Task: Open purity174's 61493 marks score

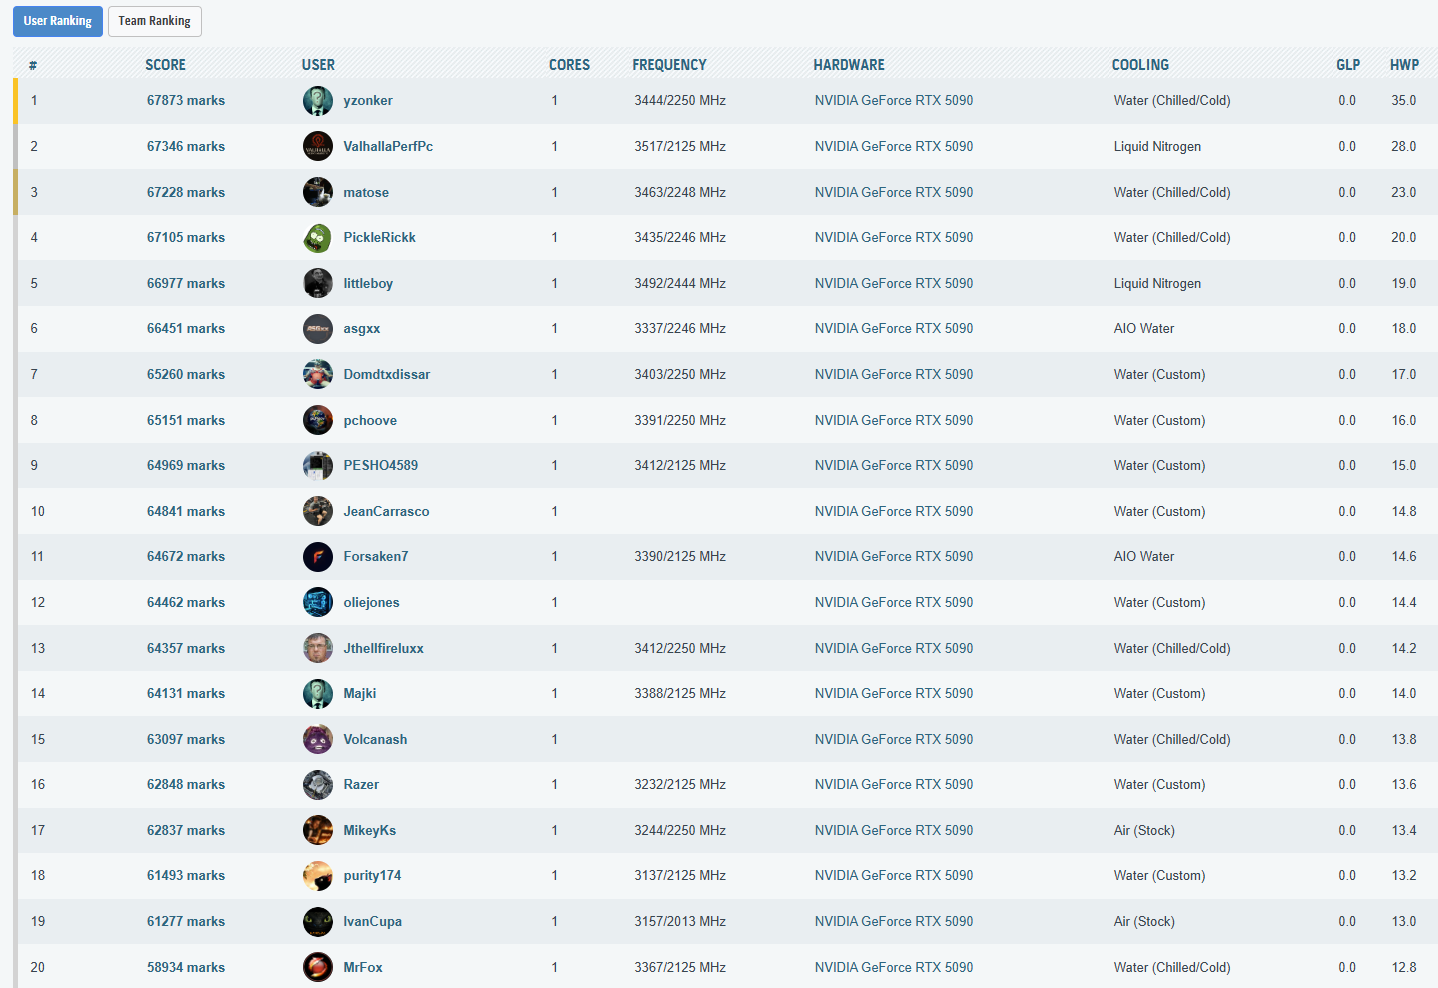Action: coord(185,876)
